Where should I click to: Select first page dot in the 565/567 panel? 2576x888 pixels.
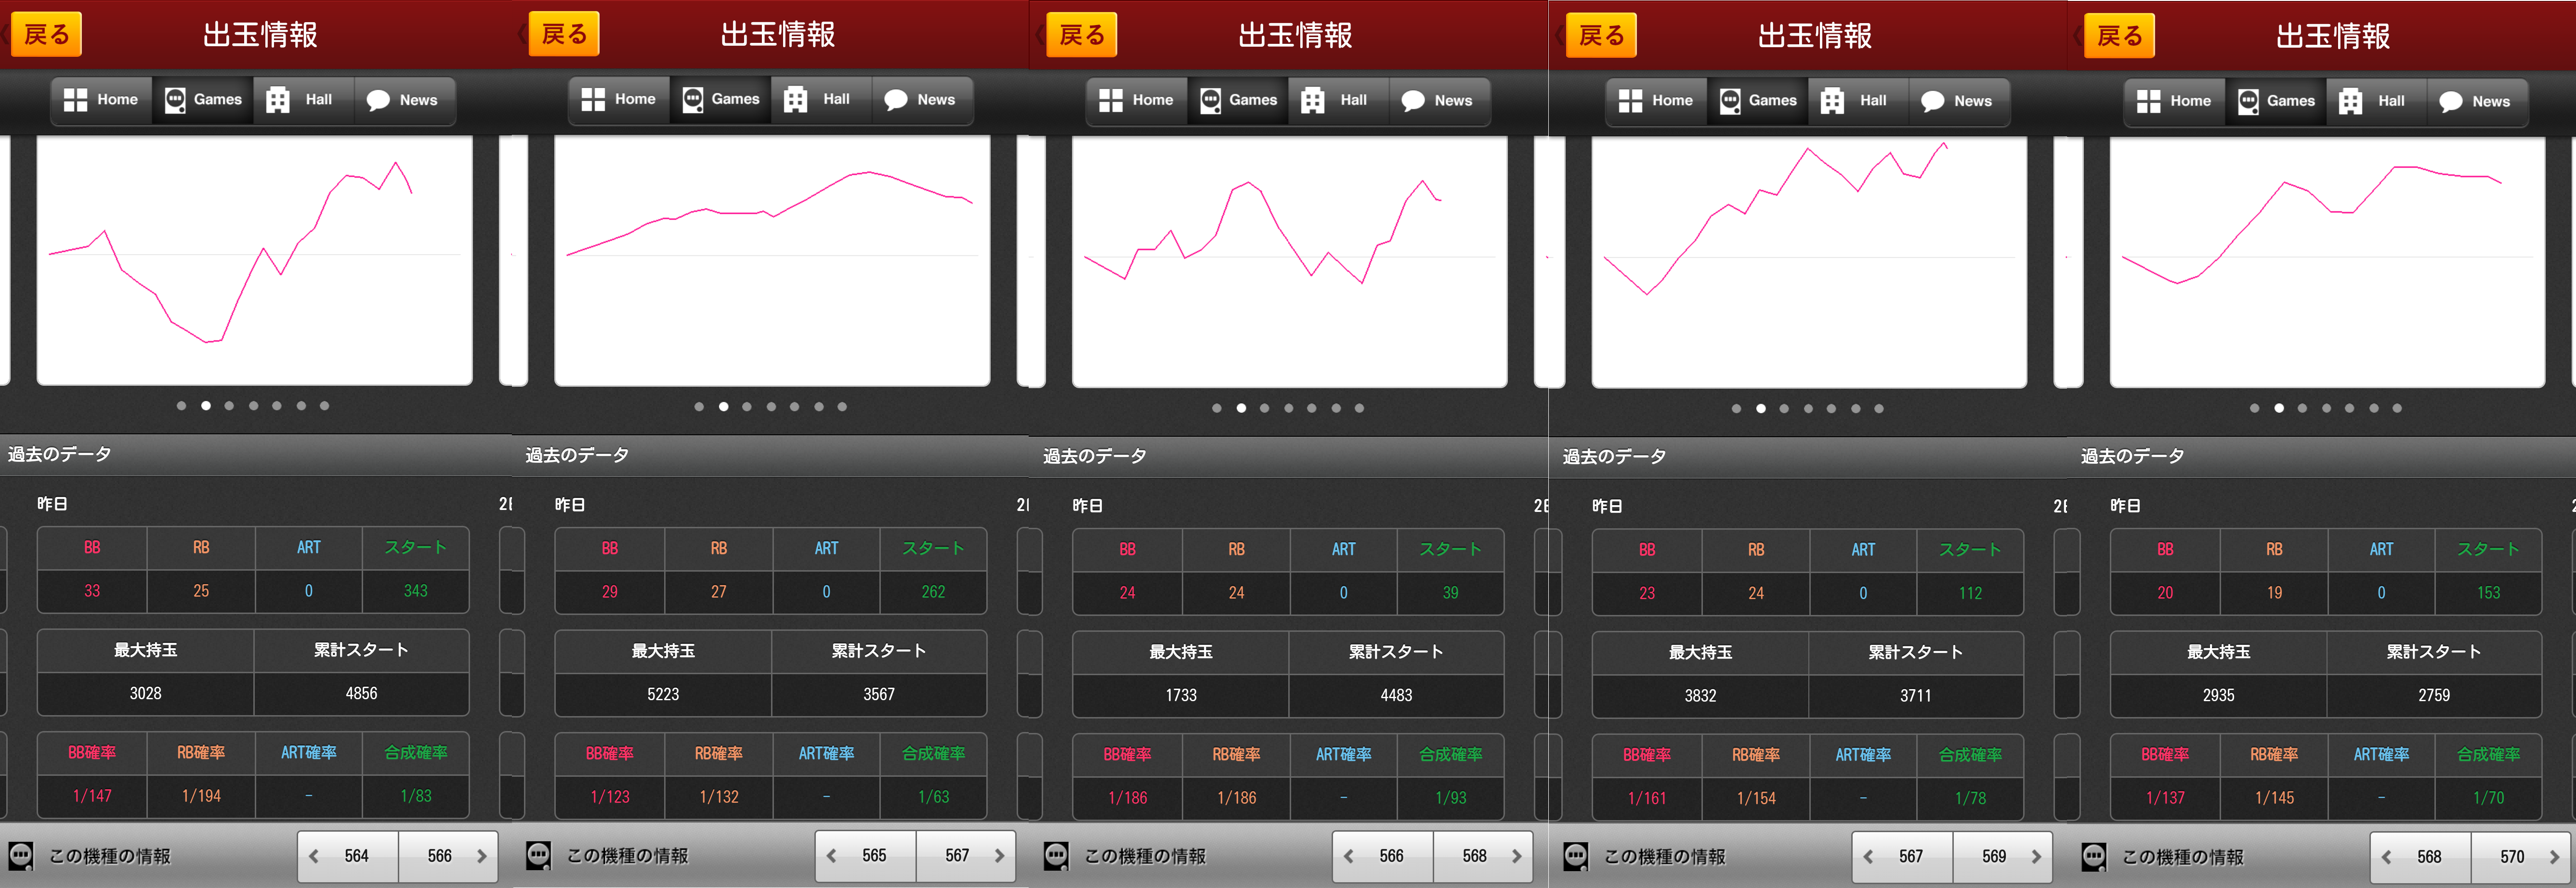click(x=699, y=407)
